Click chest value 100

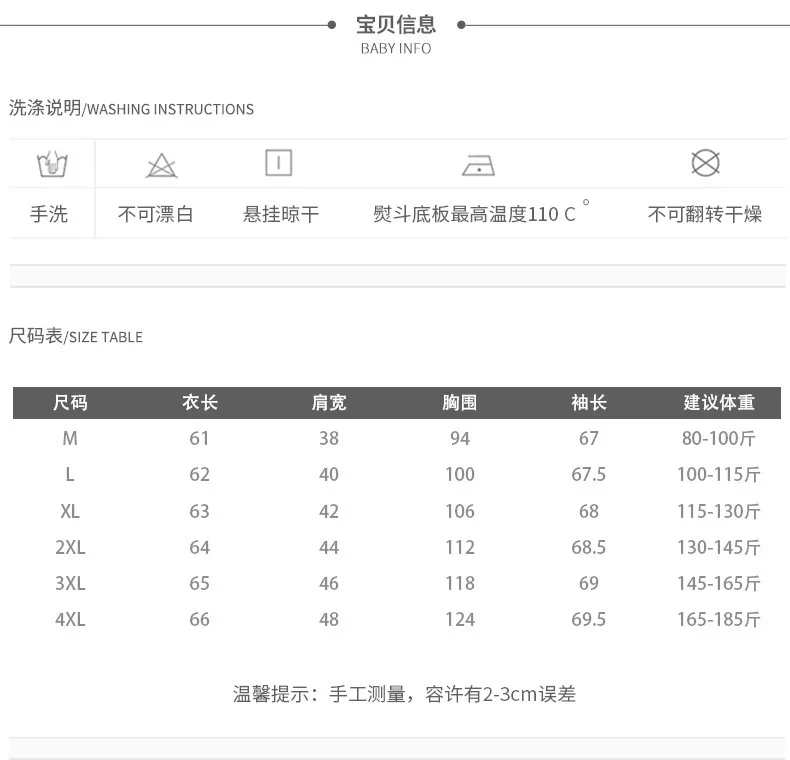pos(460,474)
